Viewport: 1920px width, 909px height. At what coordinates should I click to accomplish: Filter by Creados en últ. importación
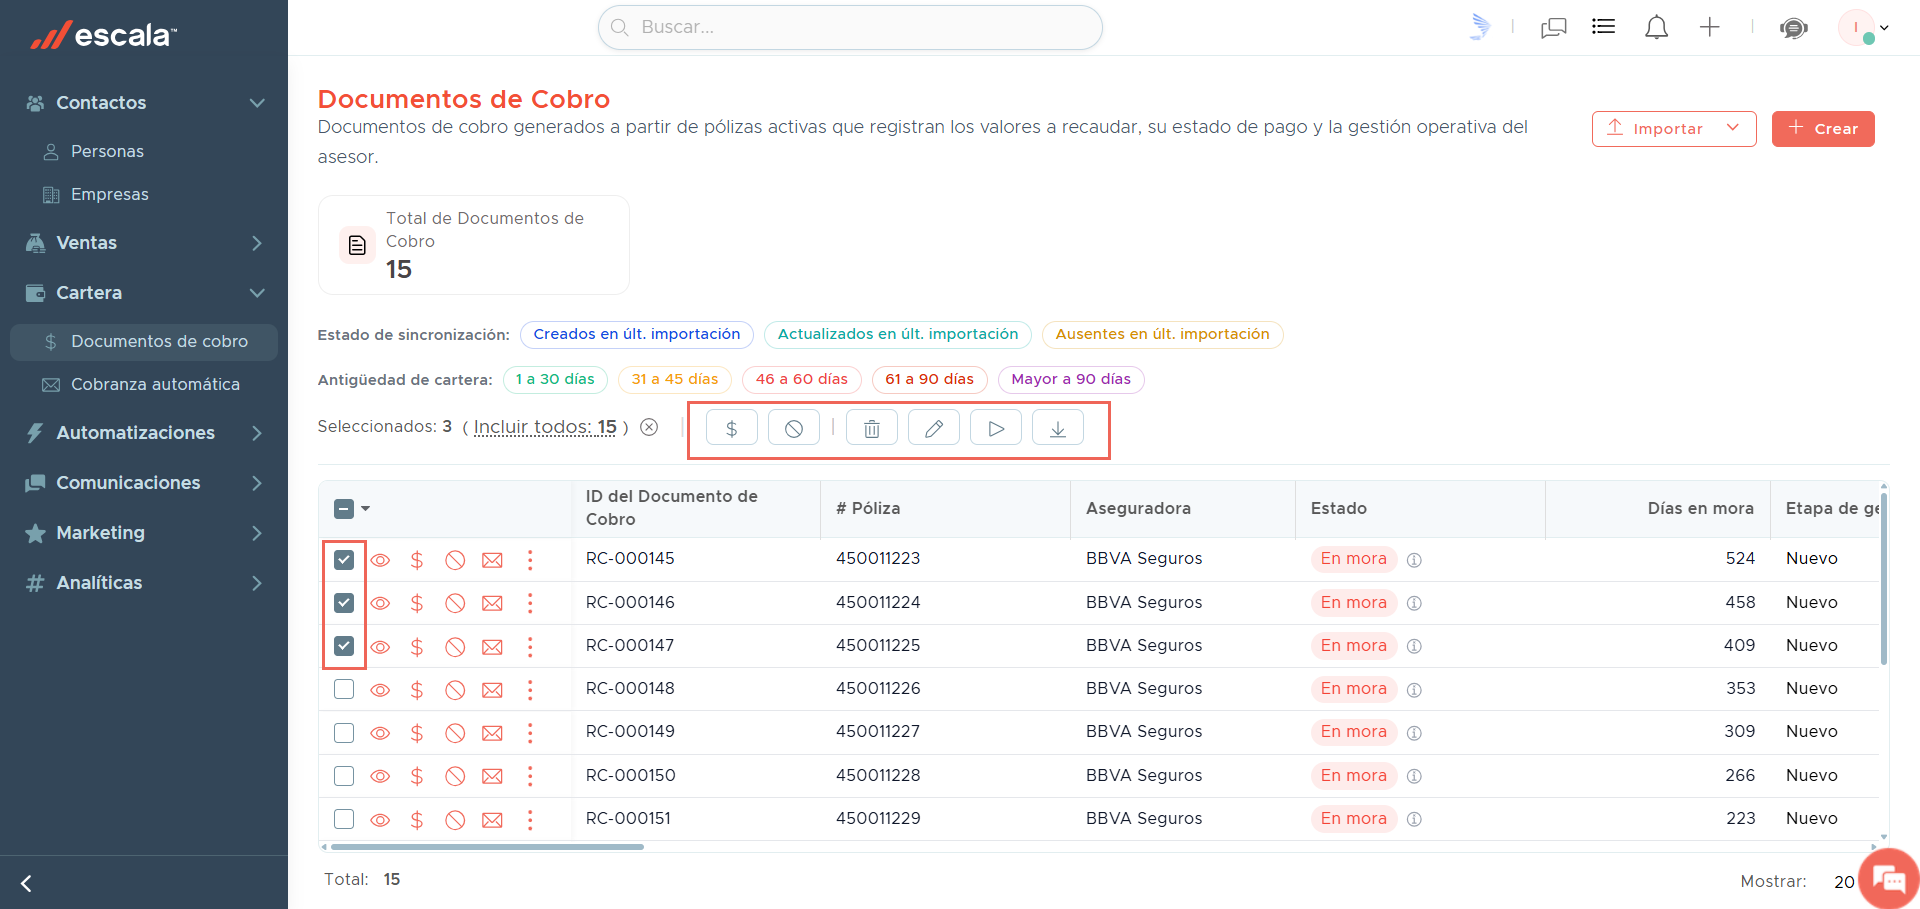637,334
